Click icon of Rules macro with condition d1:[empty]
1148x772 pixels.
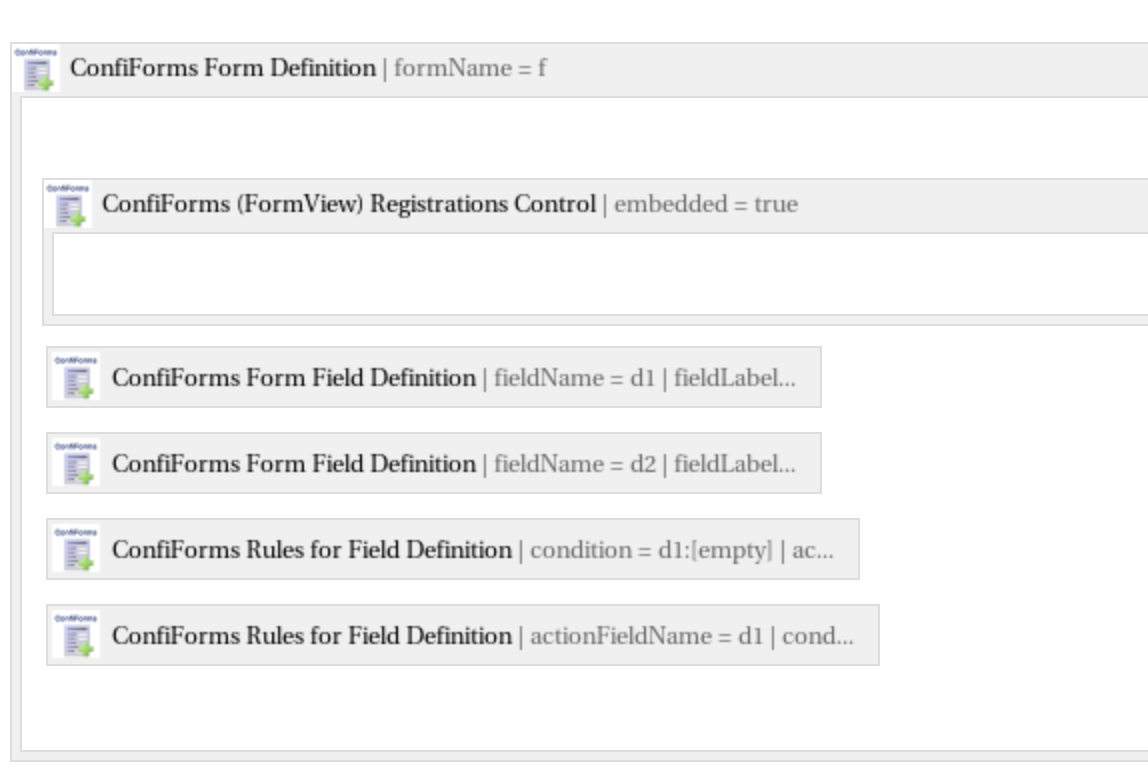point(76,549)
